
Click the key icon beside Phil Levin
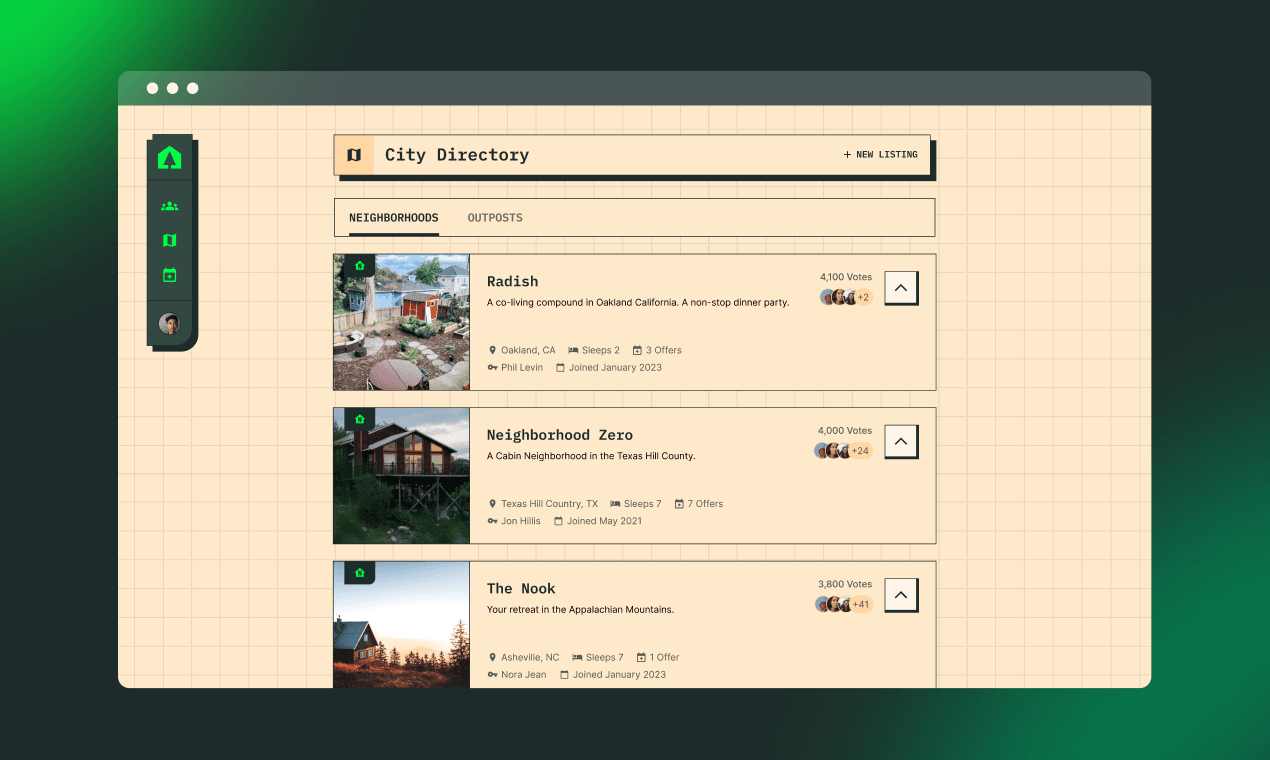492,367
